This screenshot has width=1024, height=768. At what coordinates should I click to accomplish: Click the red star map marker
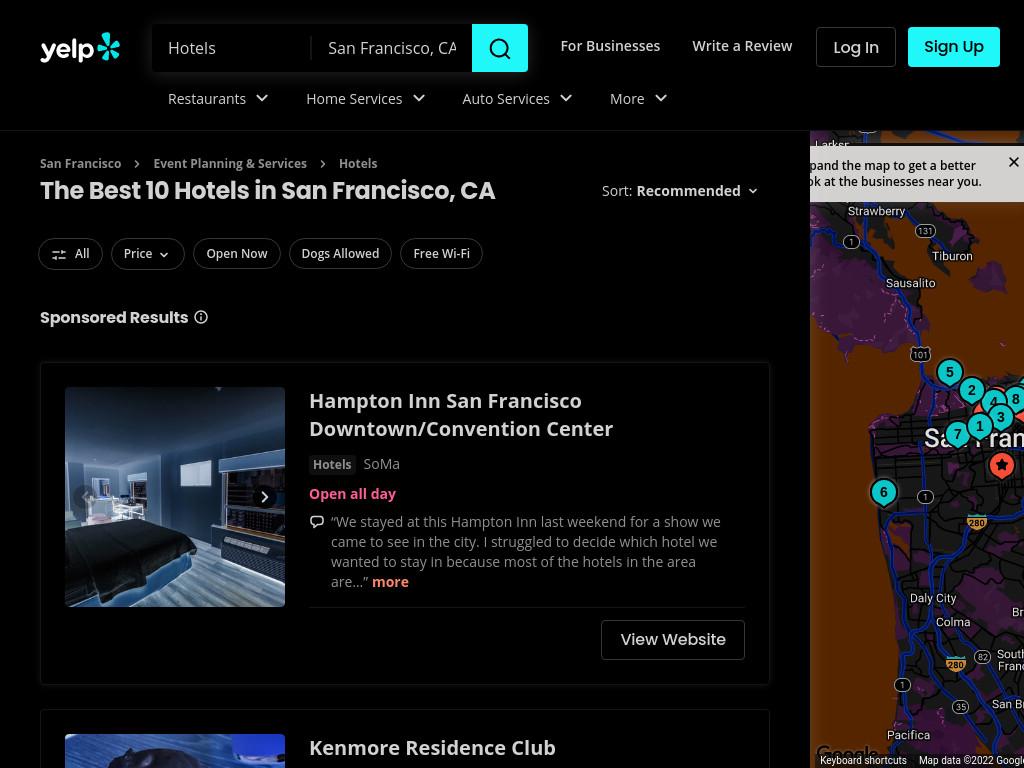tap(1001, 464)
